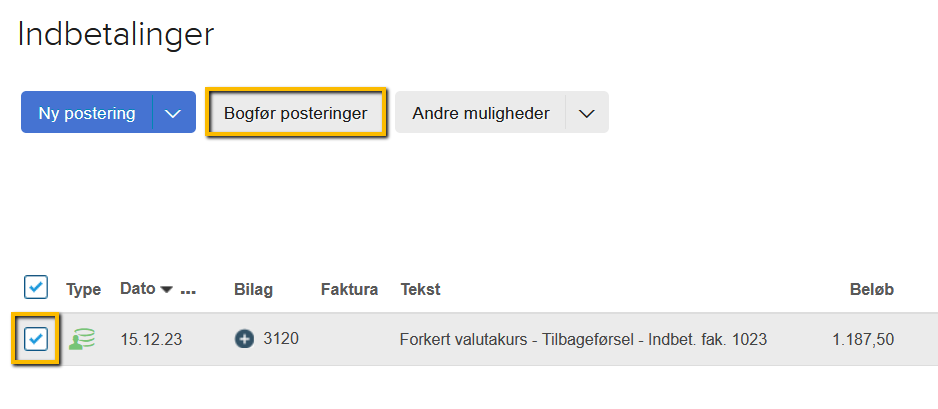Toggle the select-all checkbox in the table header
This screenshot has height=409, width=938.
click(36, 288)
